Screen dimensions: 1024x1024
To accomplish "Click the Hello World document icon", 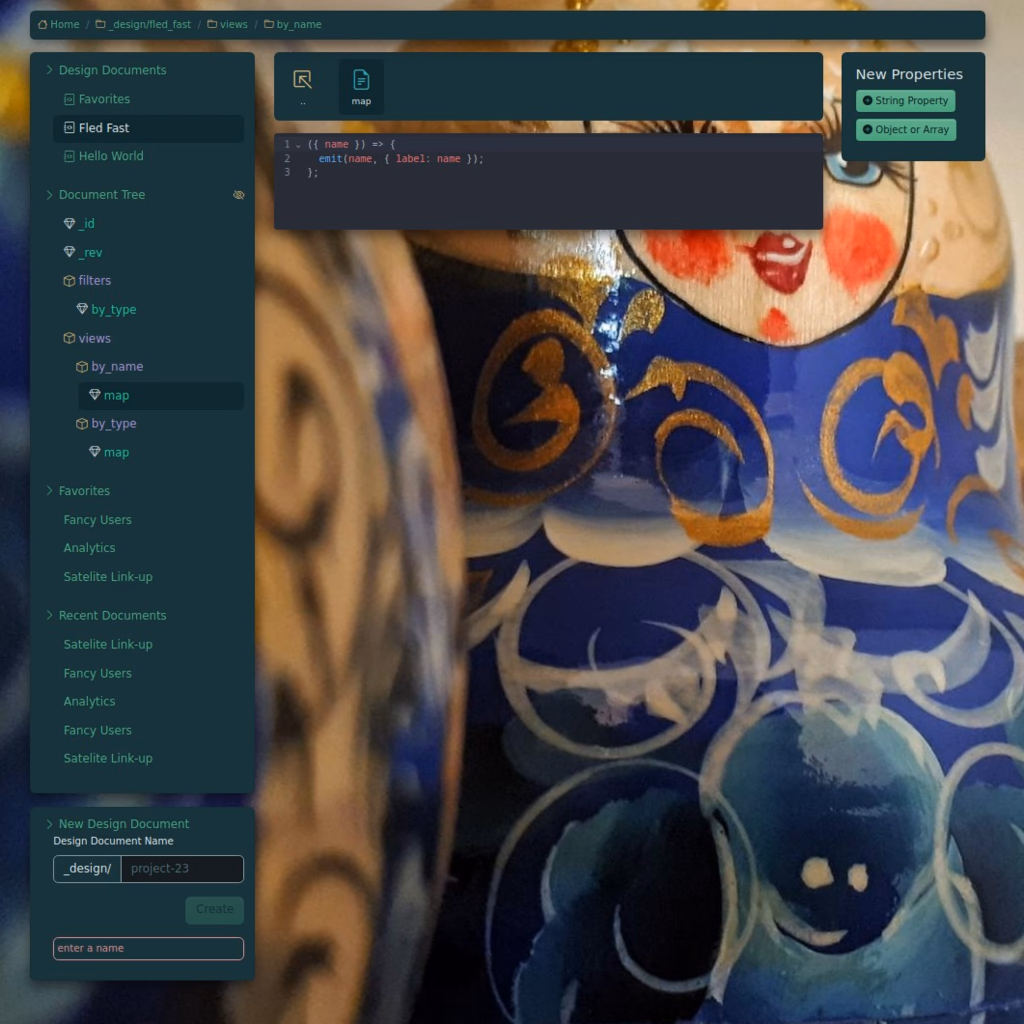I will (69, 156).
